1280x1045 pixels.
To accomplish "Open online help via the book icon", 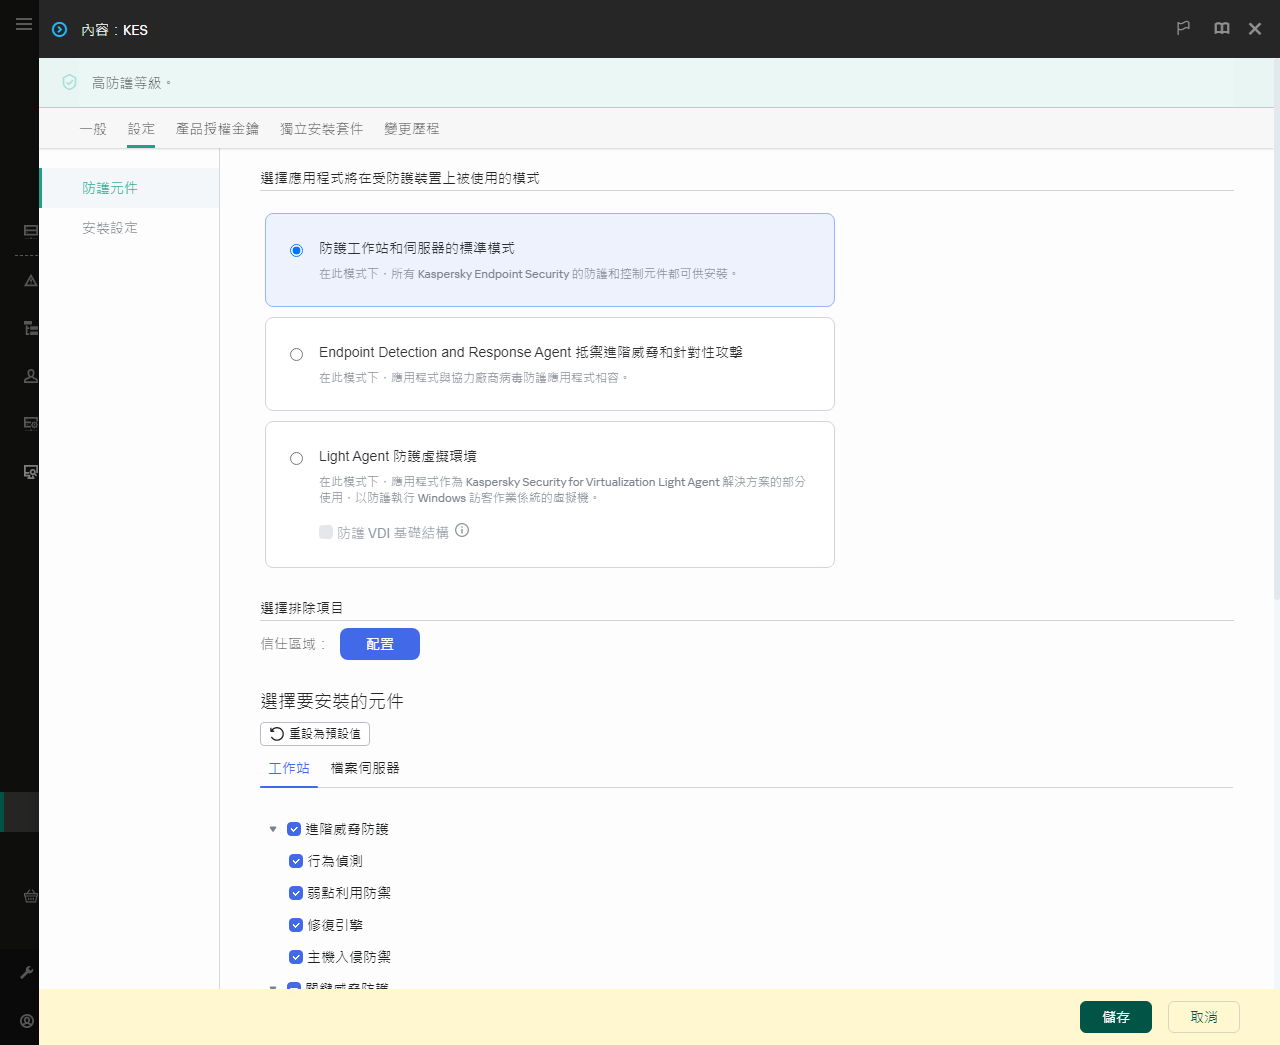I will pos(1221,28).
